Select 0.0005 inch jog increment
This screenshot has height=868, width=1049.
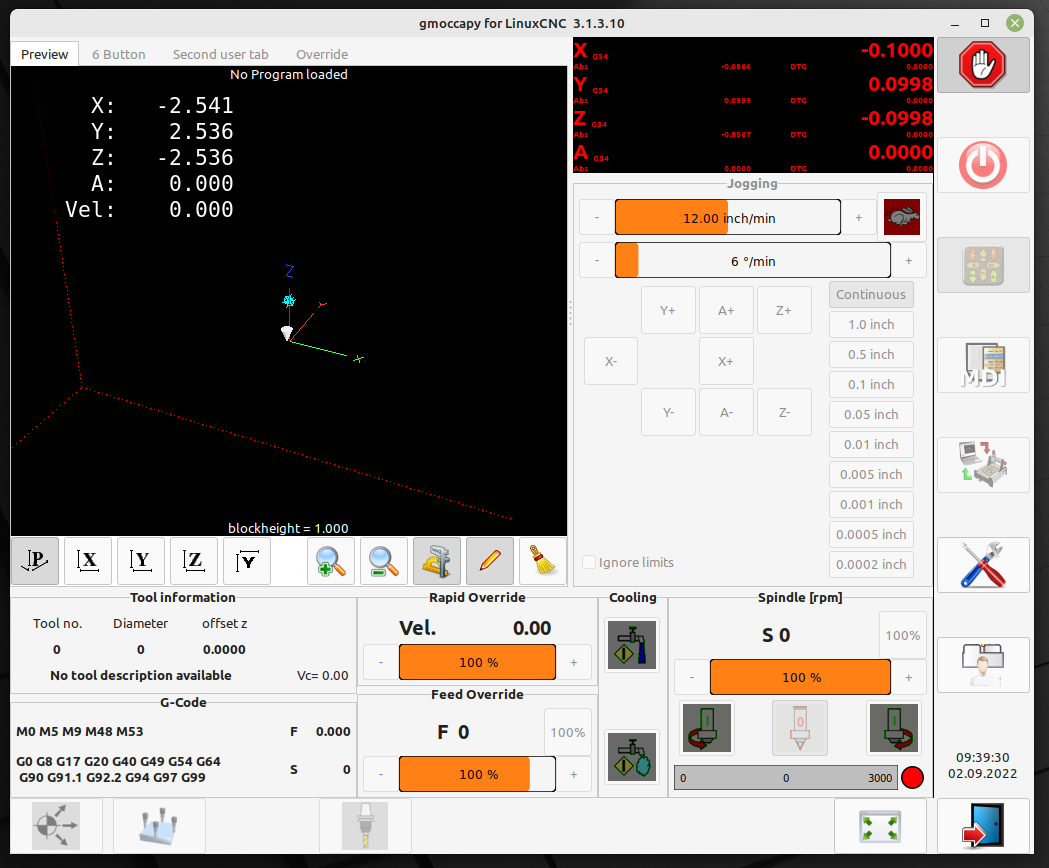point(871,535)
